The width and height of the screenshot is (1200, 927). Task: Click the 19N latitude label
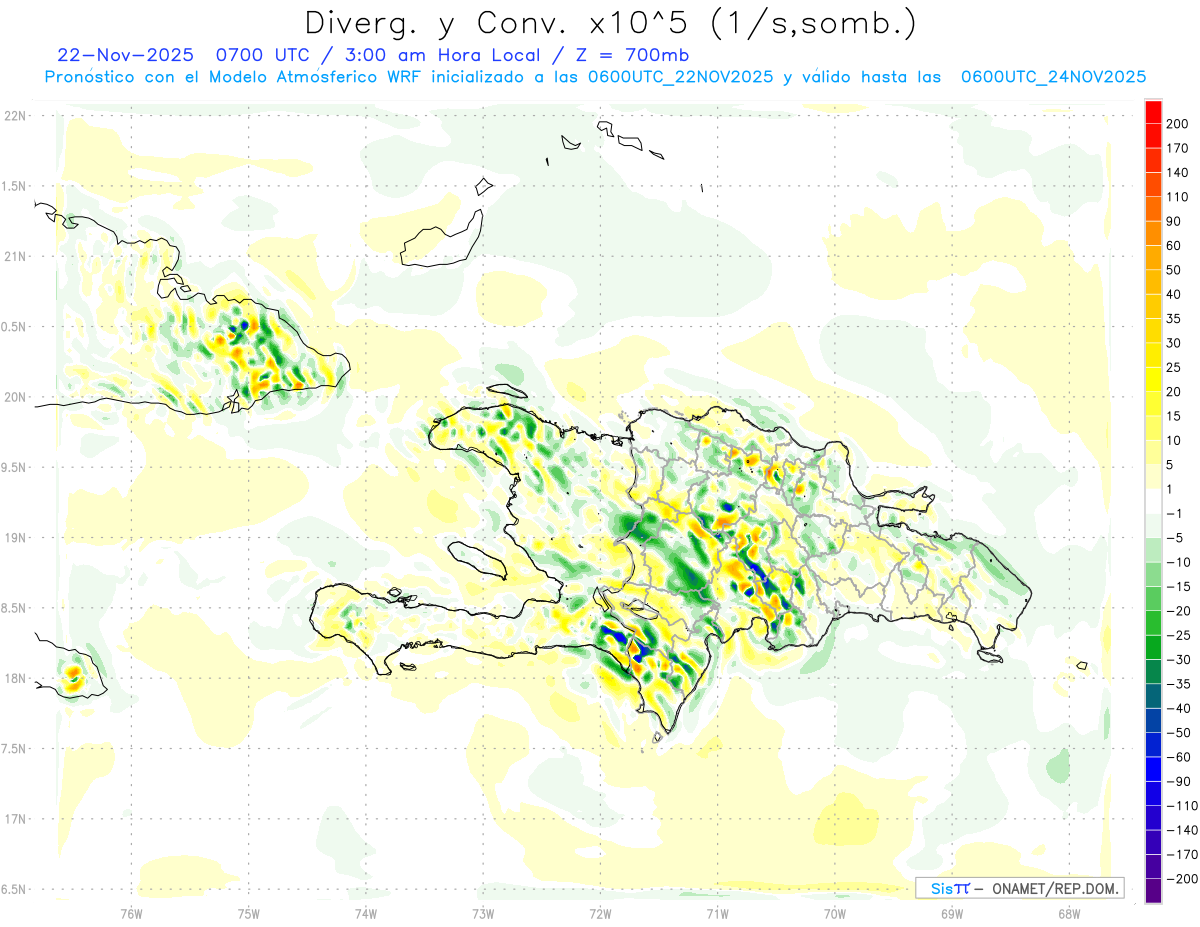(14, 538)
